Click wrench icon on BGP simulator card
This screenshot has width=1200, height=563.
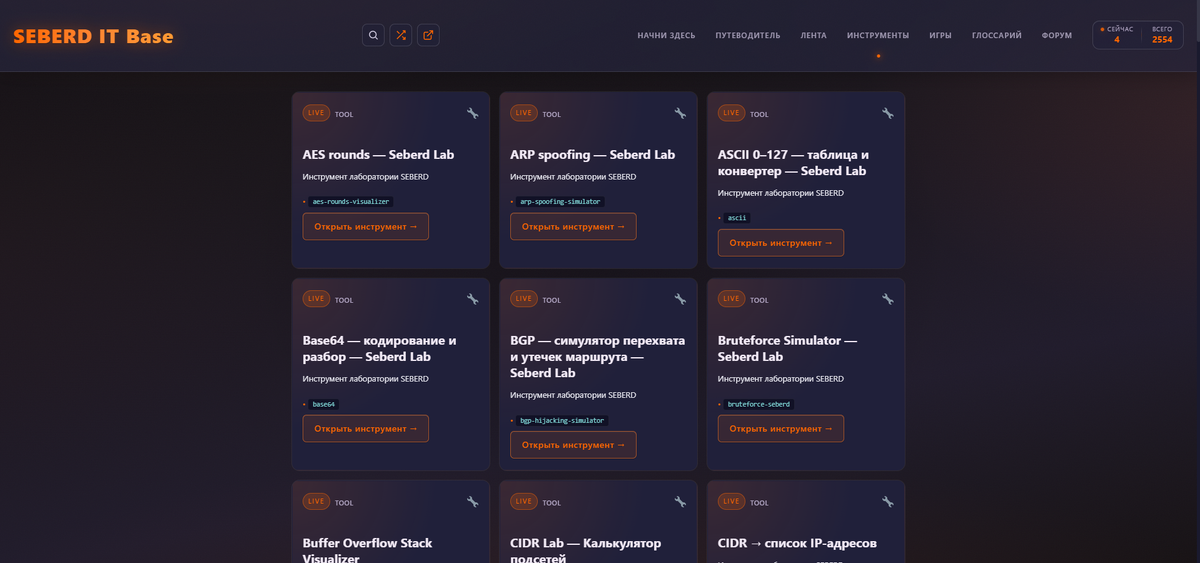coord(680,299)
